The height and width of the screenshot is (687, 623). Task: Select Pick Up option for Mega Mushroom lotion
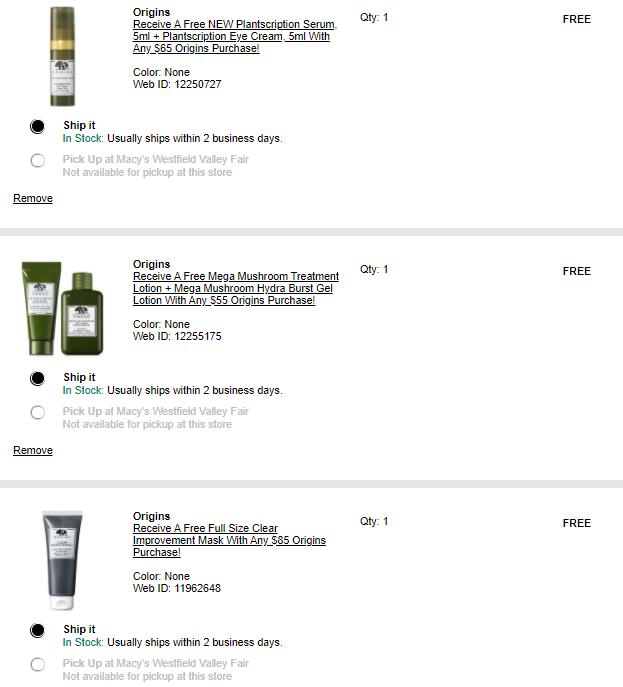[x=38, y=412]
